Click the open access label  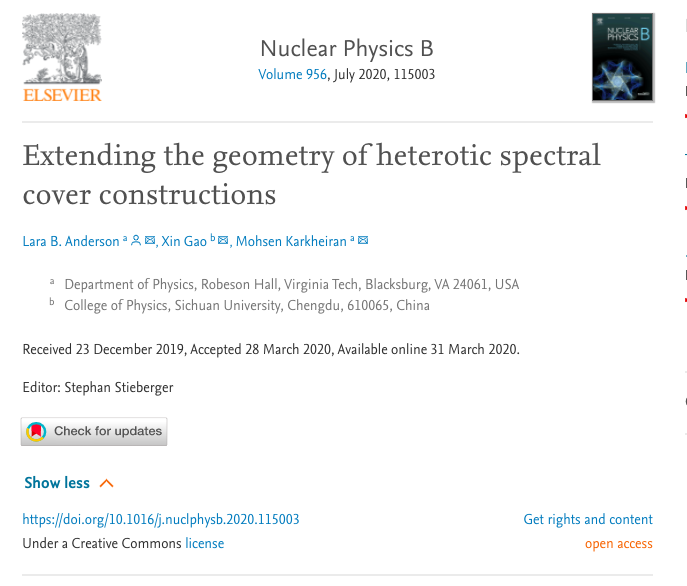point(618,544)
